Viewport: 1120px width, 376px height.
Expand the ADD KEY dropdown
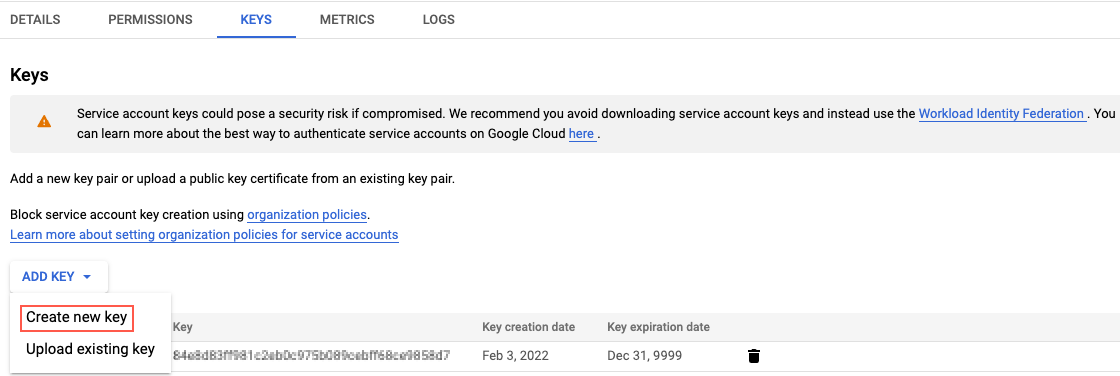[x=58, y=277]
